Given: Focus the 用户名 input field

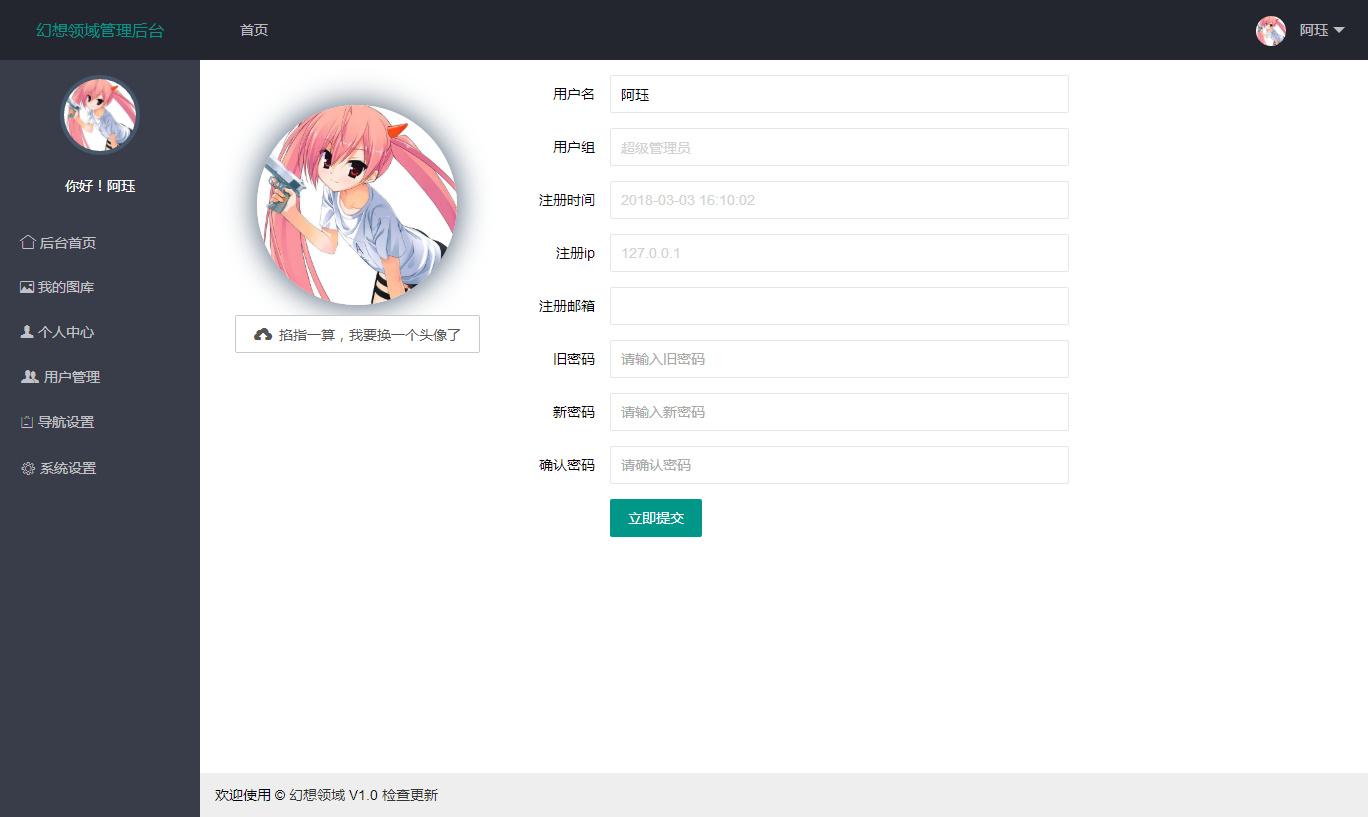Looking at the screenshot, I should 838,94.
